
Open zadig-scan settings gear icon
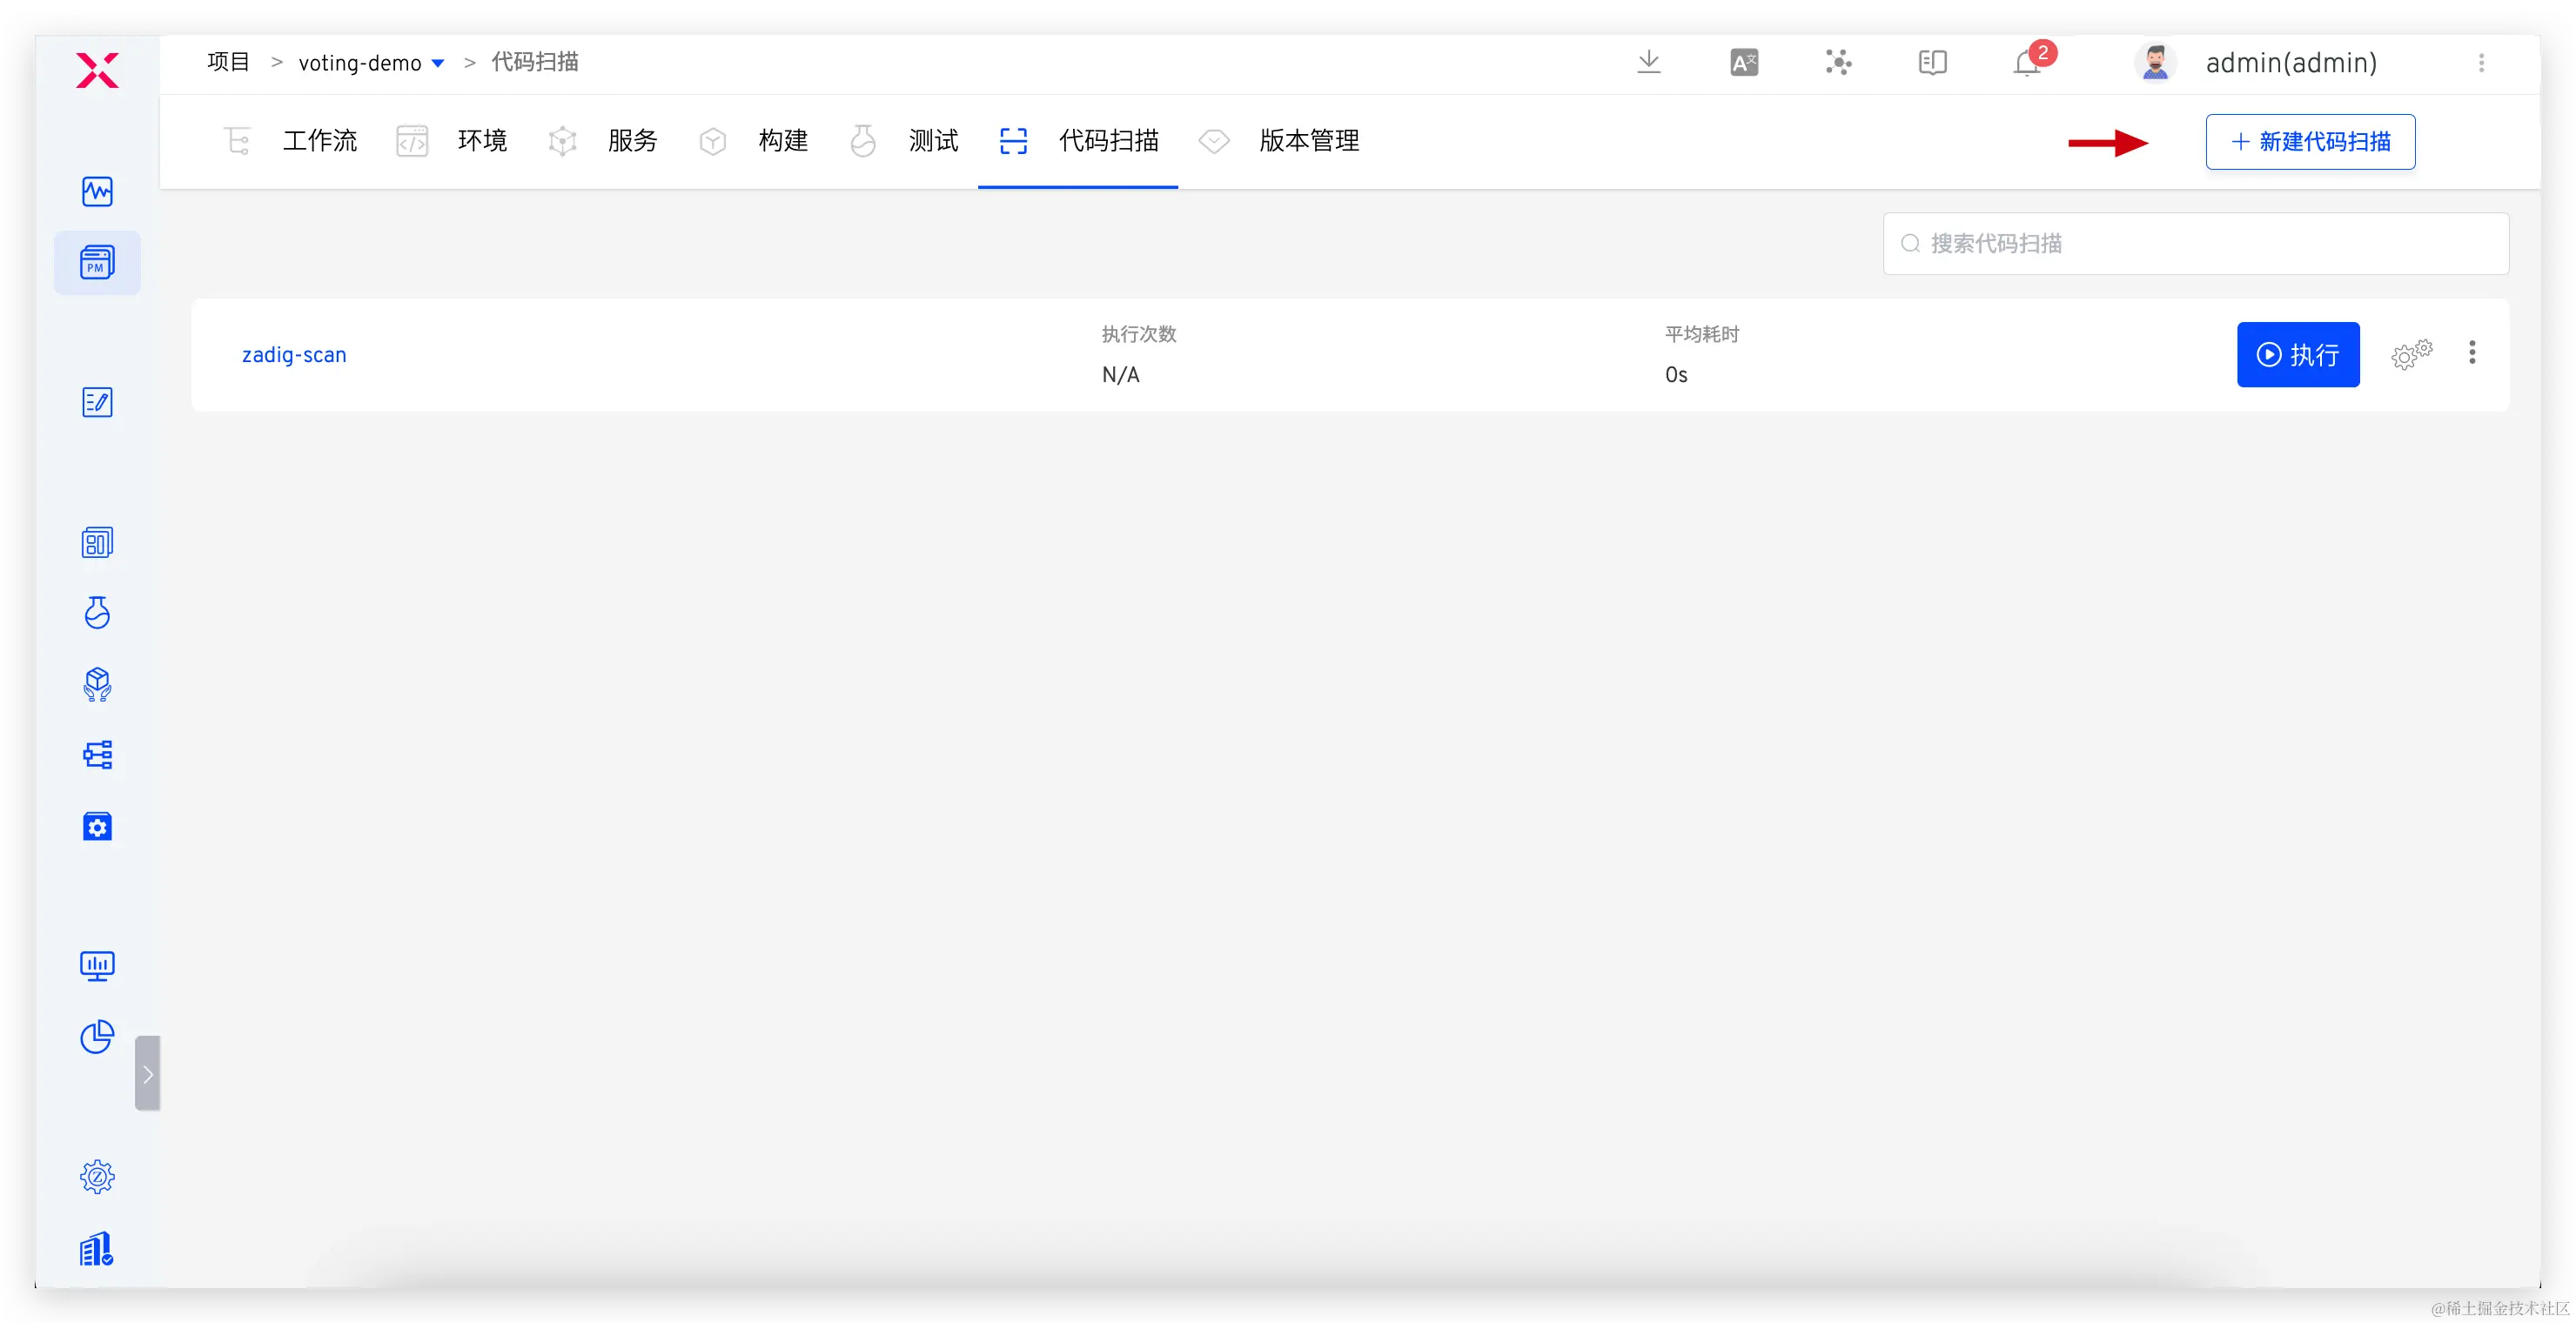pyautogui.click(x=2410, y=354)
